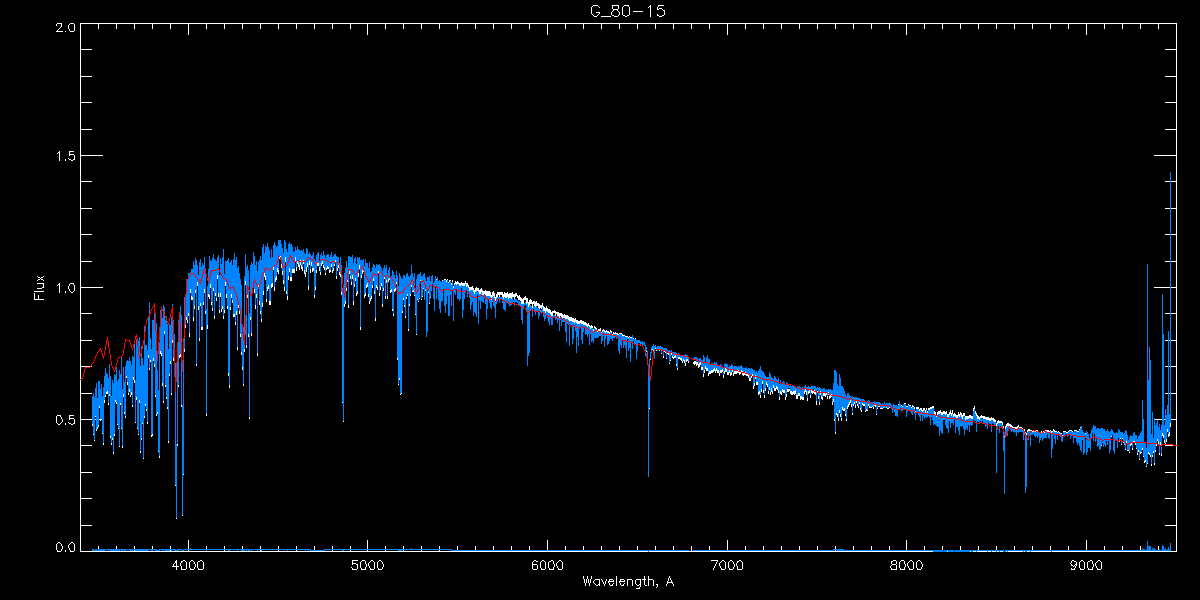Select the 5000 wavelength tick label
Viewport: 1200px width, 600px height.
coord(368,564)
